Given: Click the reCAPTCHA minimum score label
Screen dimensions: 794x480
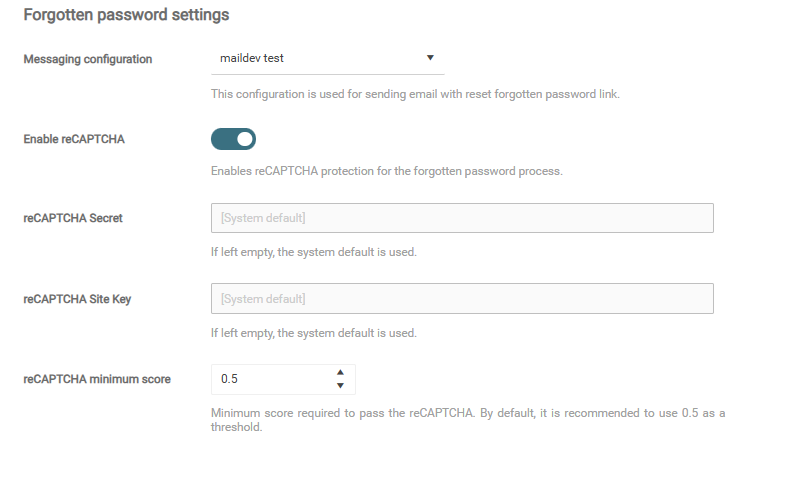Looking at the screenshot, I should [x=97, y=379].
